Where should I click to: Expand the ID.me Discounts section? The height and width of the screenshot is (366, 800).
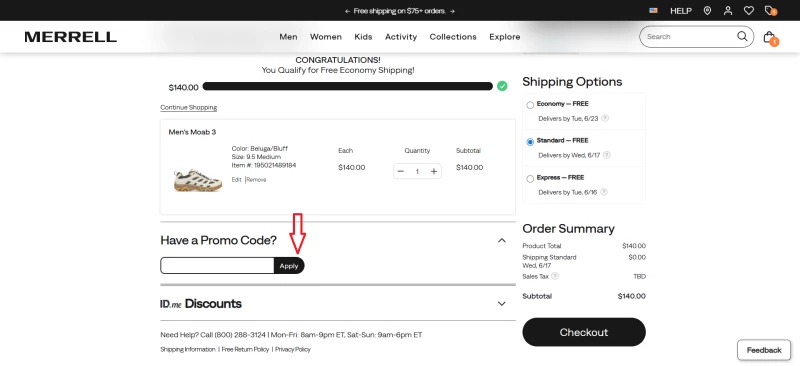pyautogui.click(x=502, y=304)
